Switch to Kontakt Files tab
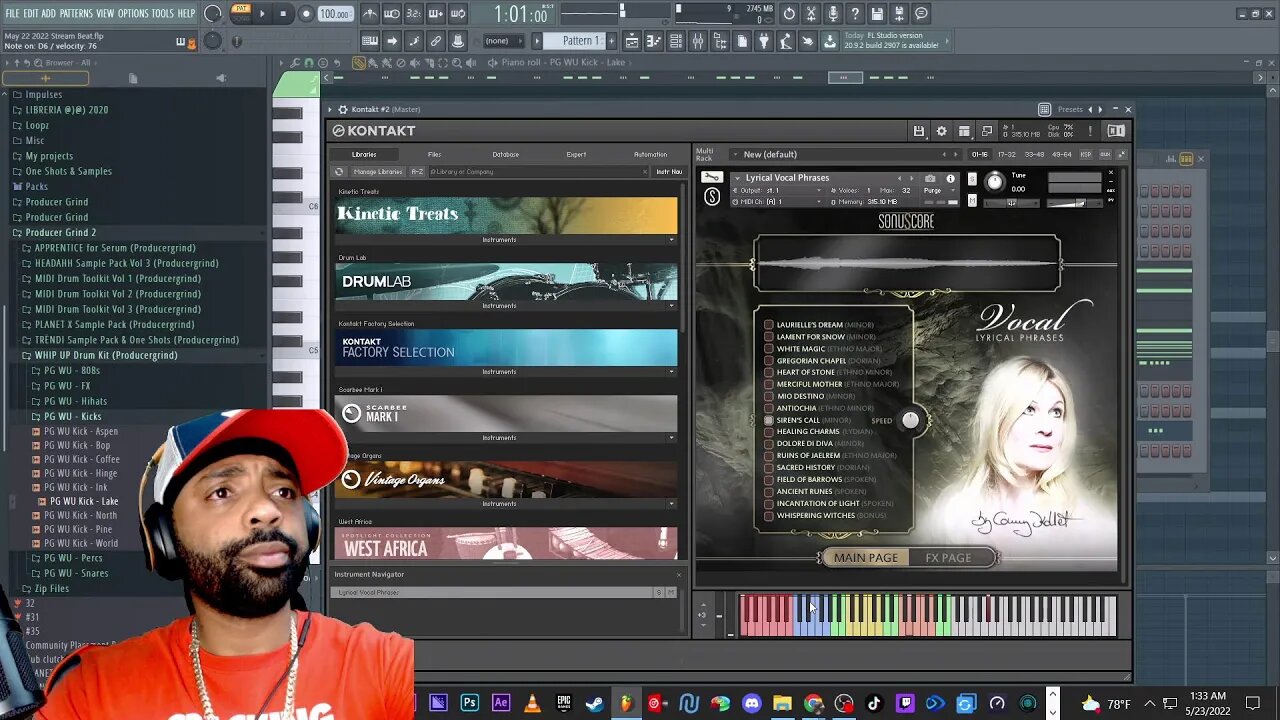 (x=434, y=155)
